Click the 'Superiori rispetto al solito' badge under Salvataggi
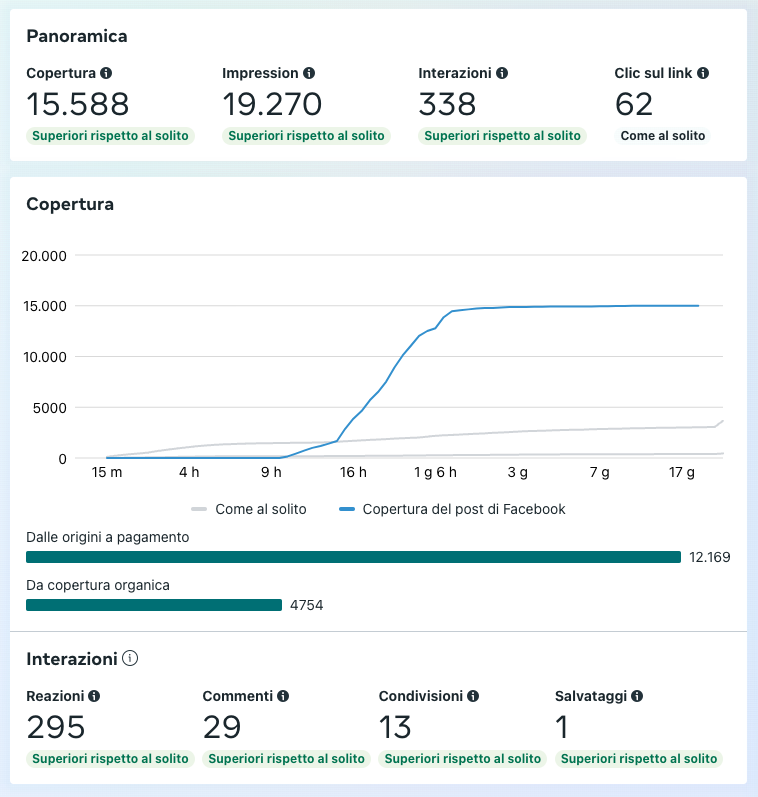 [637, 759]
